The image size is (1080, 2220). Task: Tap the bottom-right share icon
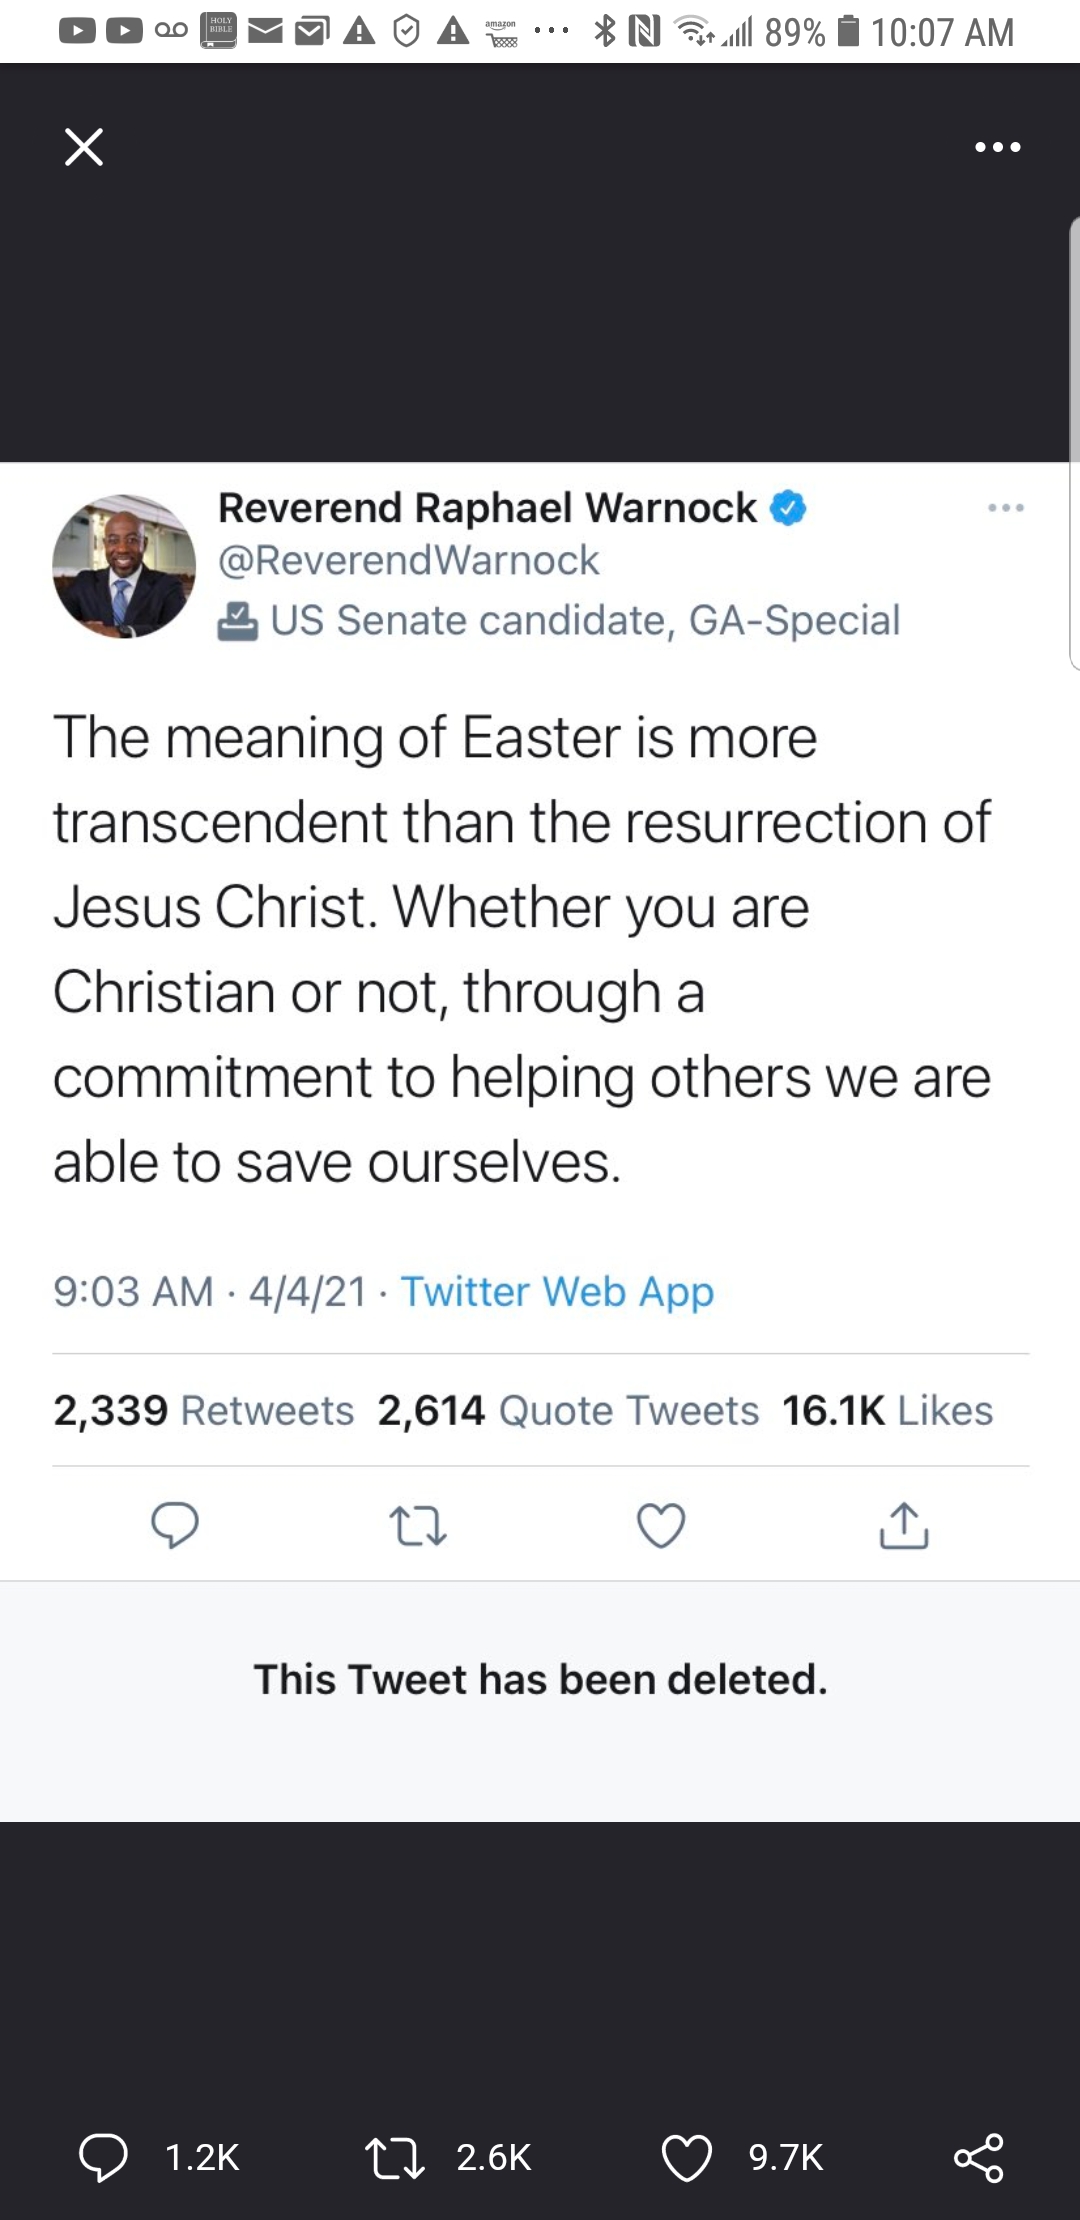point(978,2157)
